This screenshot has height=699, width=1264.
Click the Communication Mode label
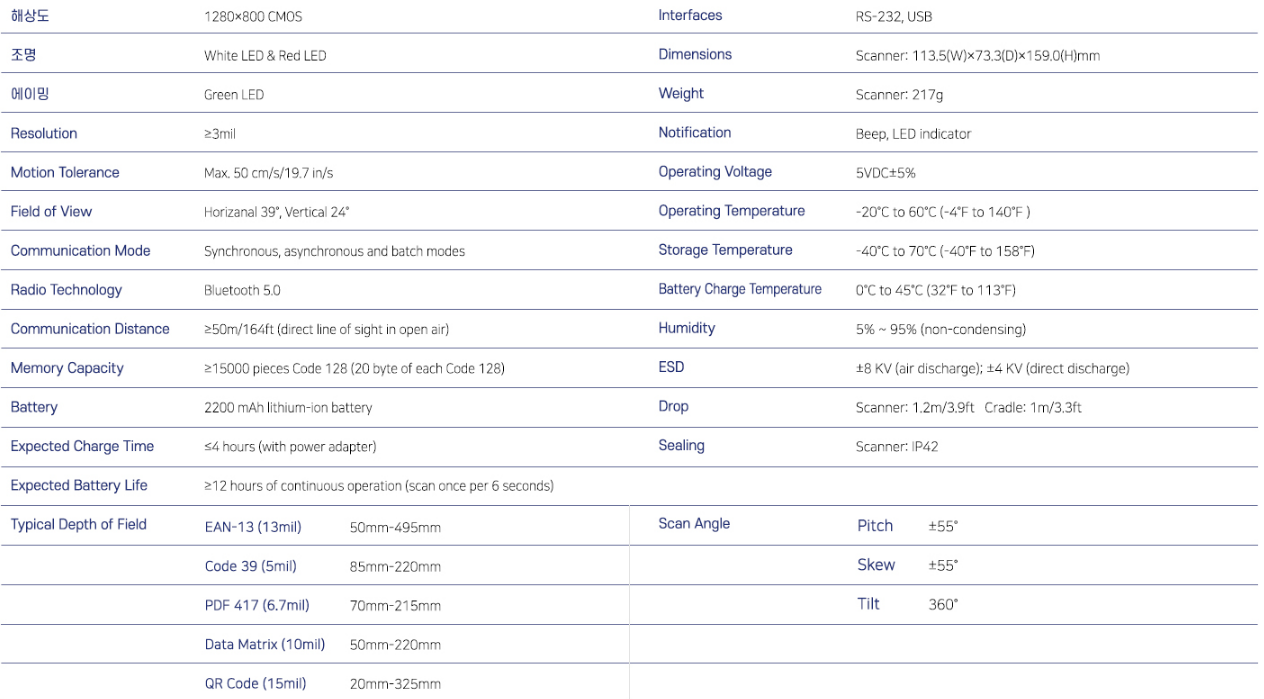pos(80,250)
